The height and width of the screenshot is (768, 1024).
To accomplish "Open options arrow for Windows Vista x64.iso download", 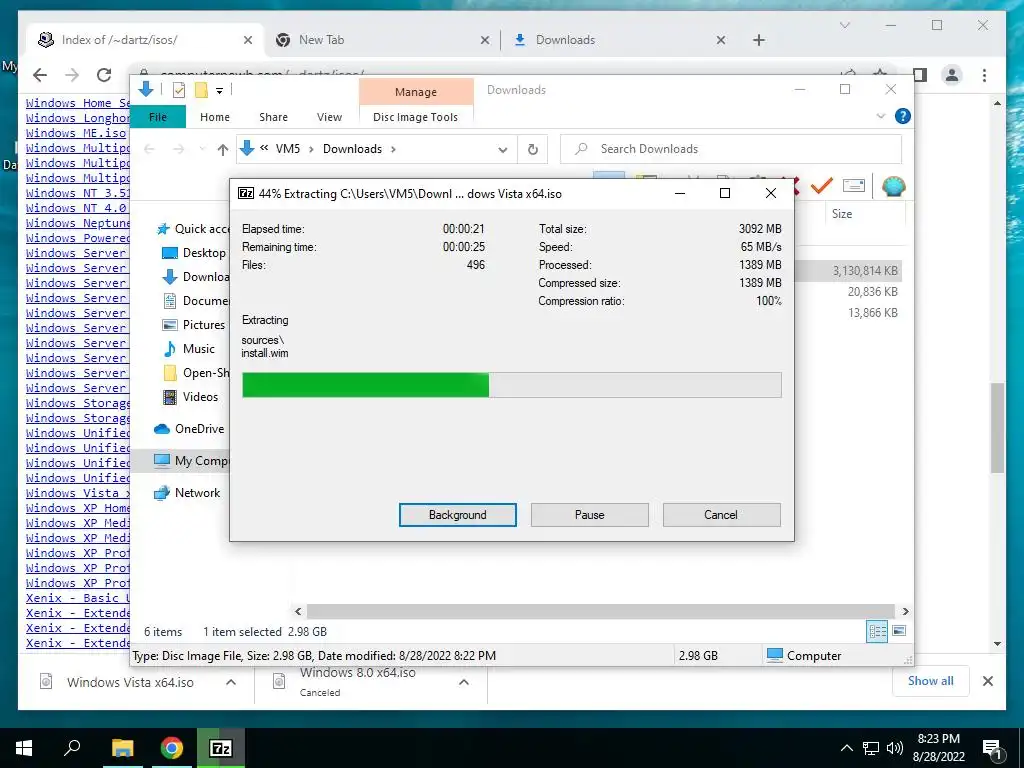I will [x=231, y=682].
